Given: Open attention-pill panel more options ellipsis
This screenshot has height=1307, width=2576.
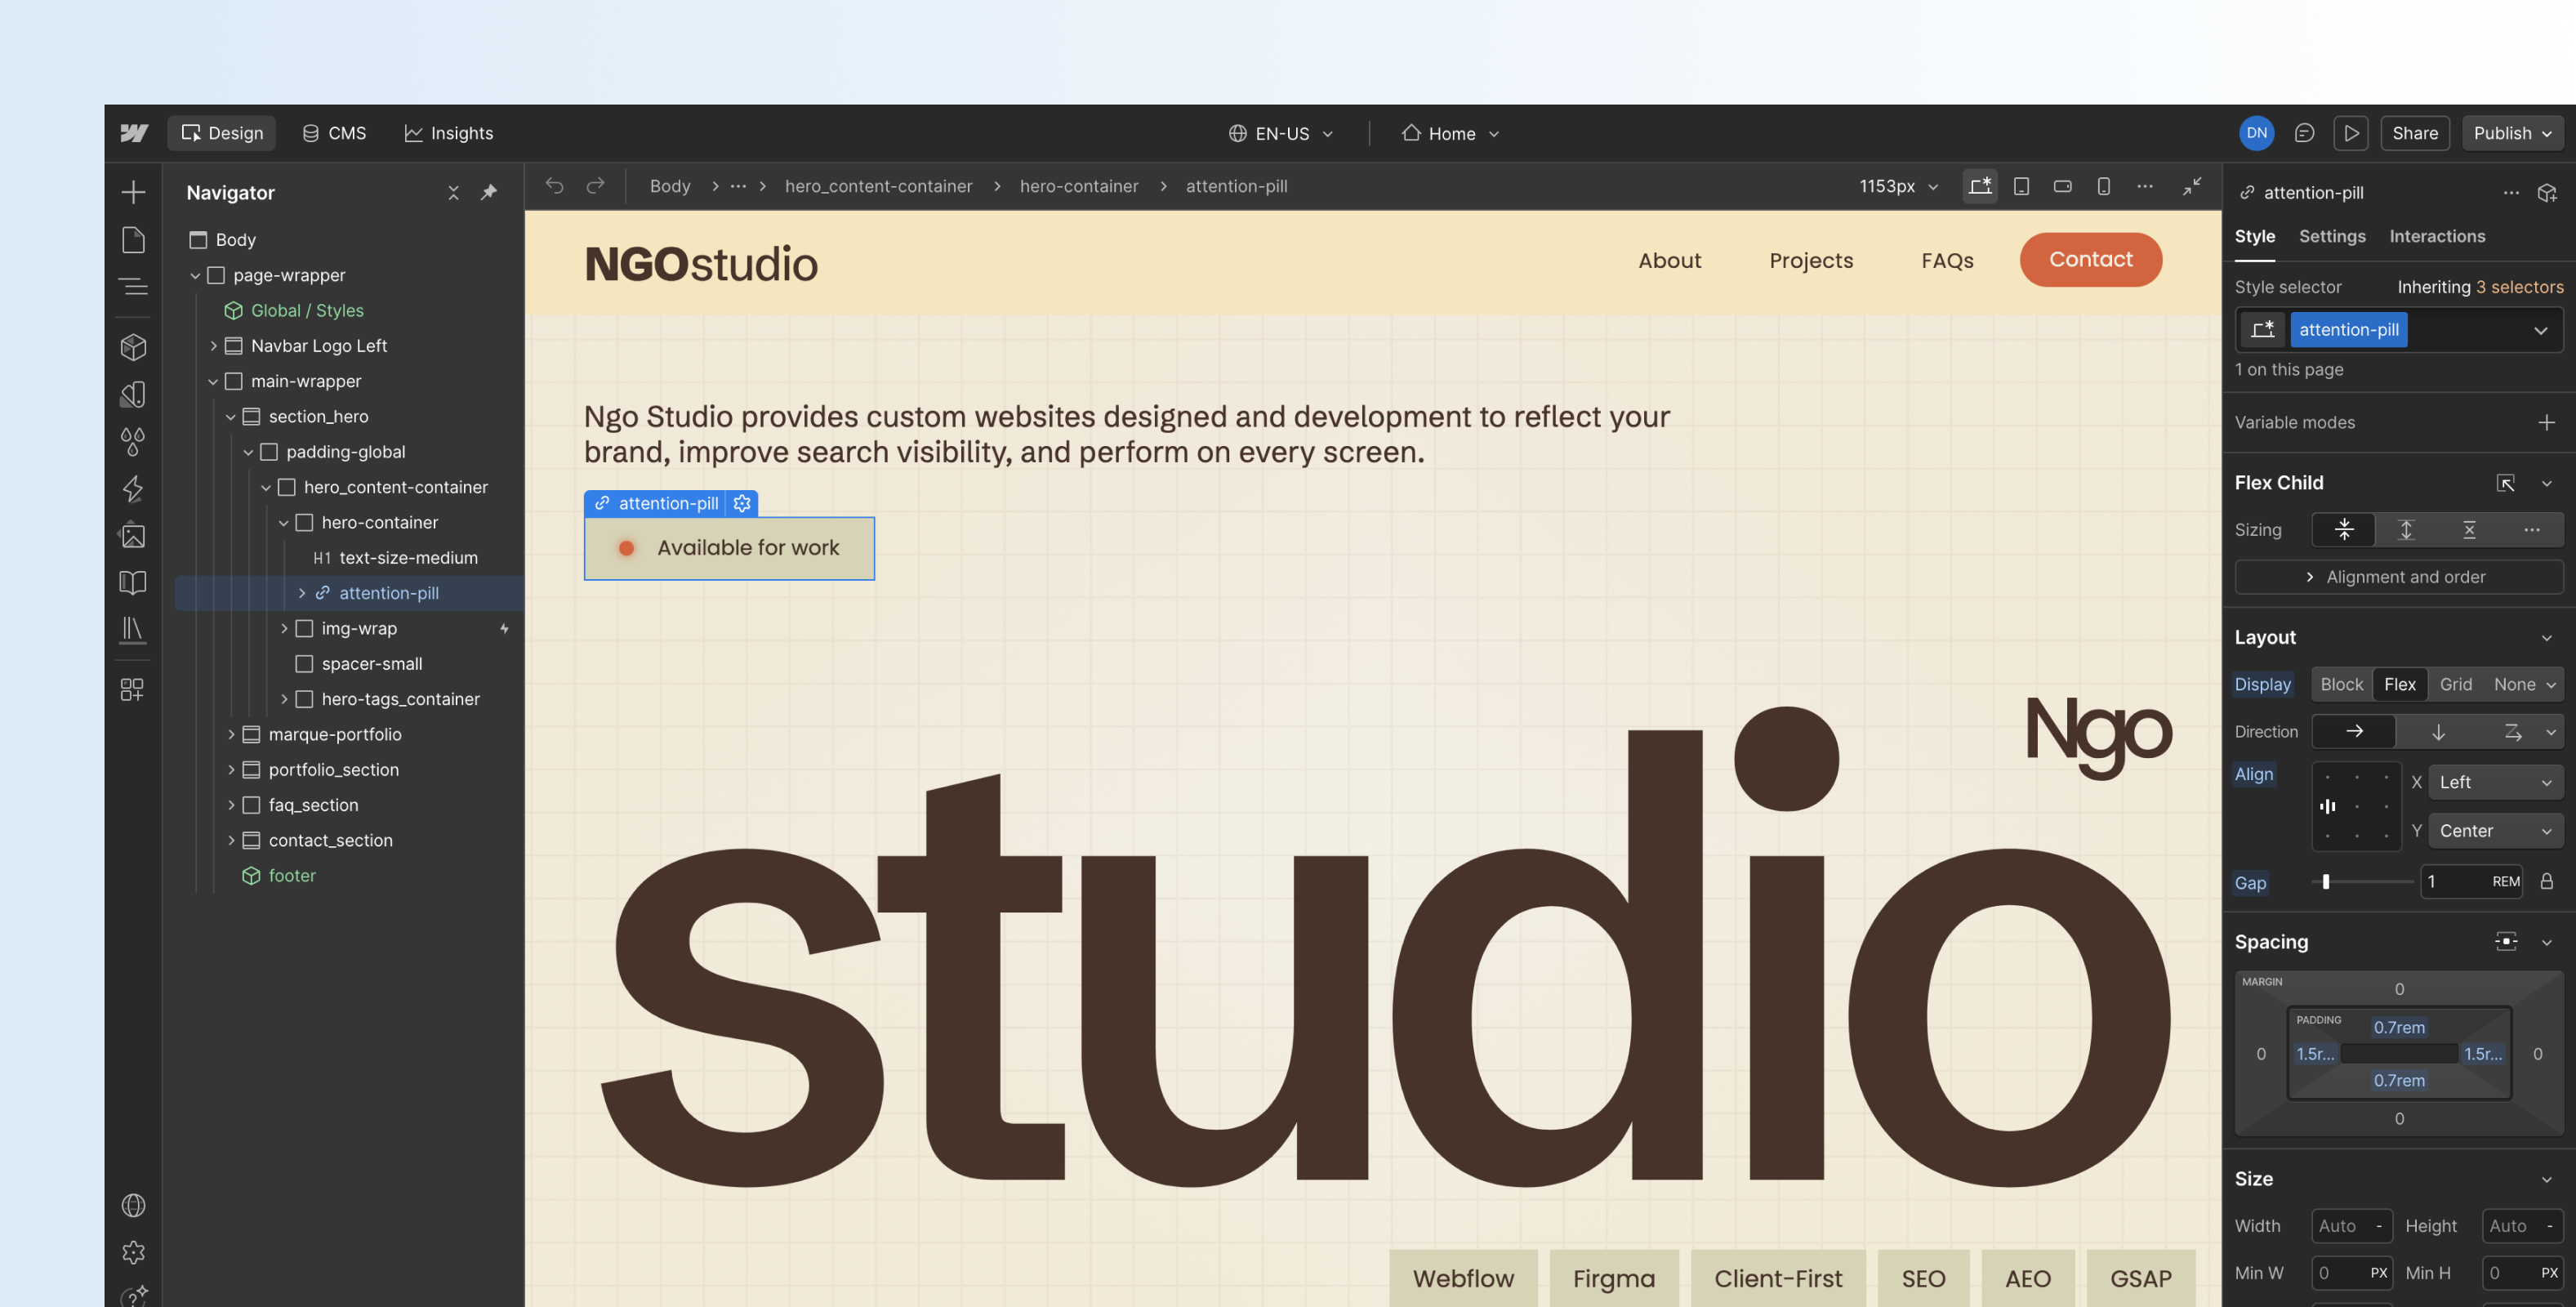Looking at the screenshot, I should (2511, 192).
